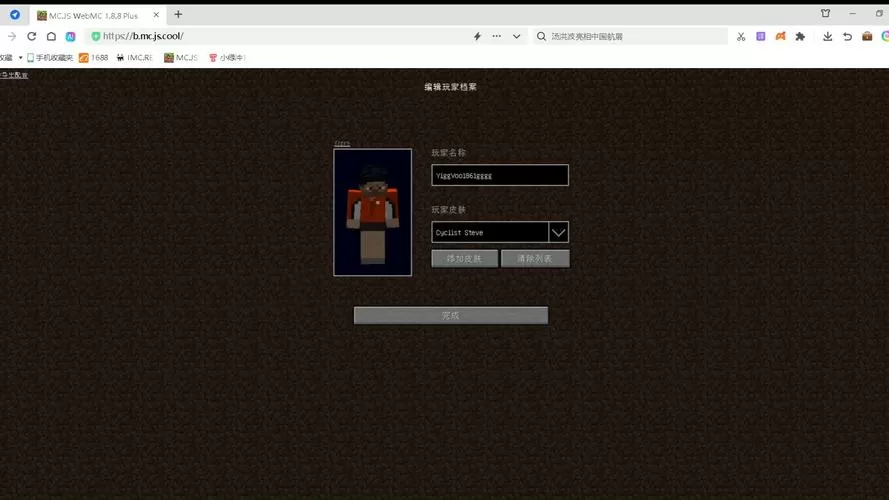This screenshot has width=889, height=500.
Task: Click the purple extension icon in the toolbar
Action: click(x=761, y=36)
